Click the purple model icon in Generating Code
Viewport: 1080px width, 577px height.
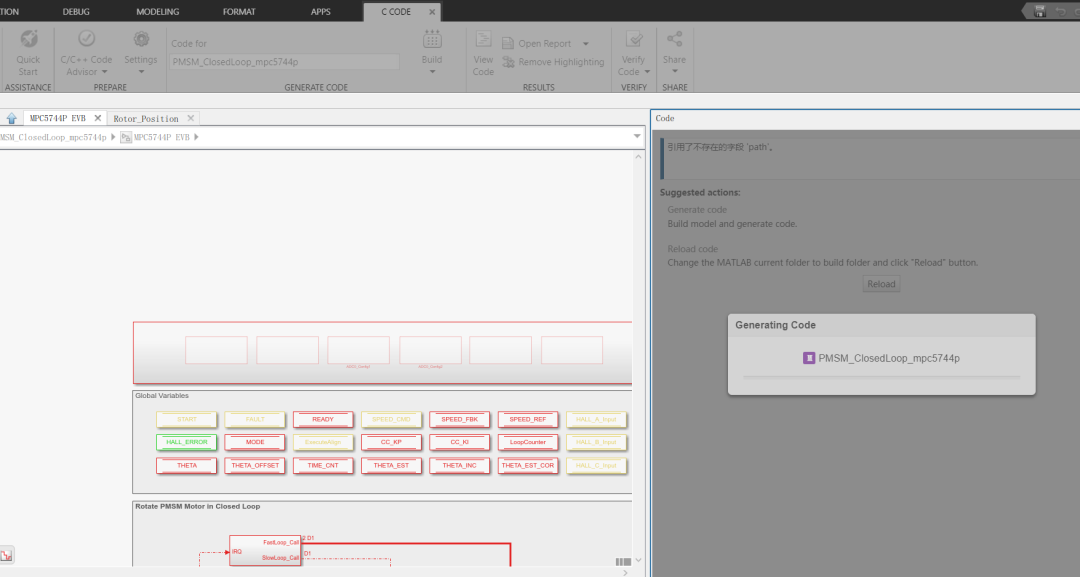(x=809, y=358)
